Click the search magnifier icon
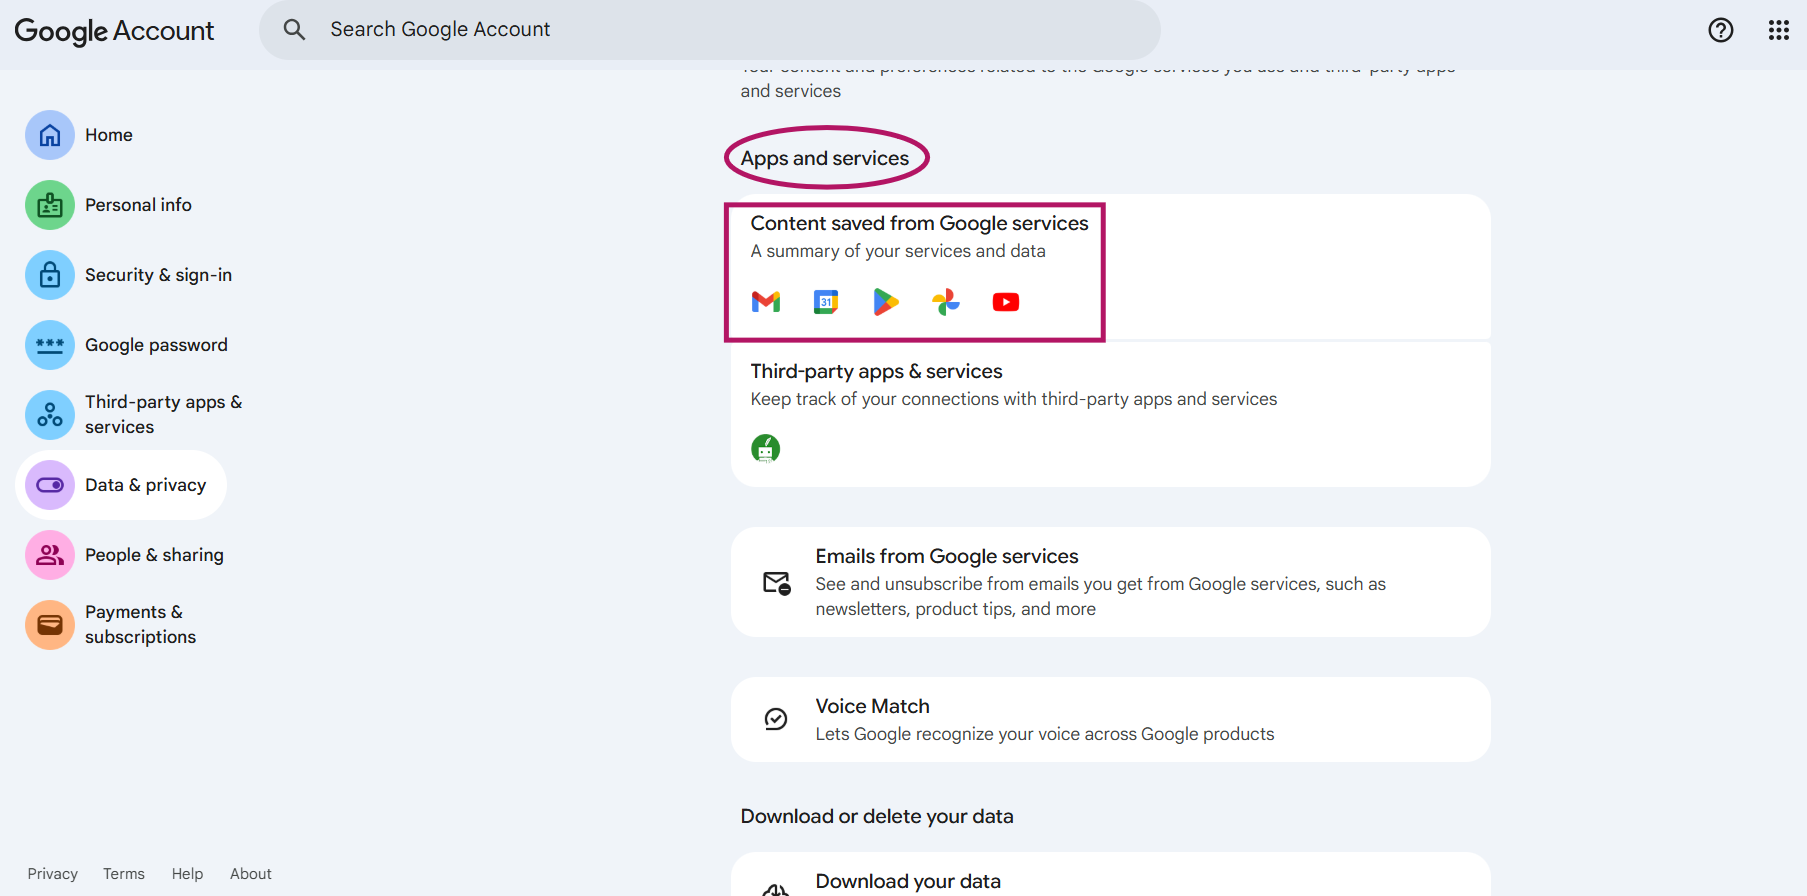Screen dimensions: 1807x896 click(294, 30)
